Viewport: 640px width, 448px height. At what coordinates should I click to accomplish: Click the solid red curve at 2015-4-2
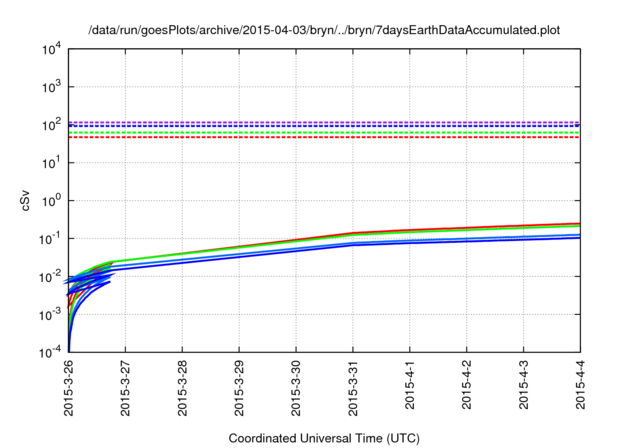tap(467, 228)
